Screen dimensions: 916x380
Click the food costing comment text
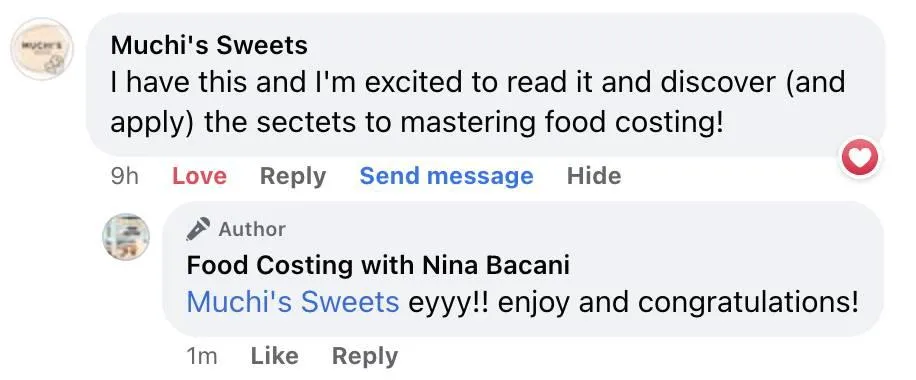[x=477, y=102]
